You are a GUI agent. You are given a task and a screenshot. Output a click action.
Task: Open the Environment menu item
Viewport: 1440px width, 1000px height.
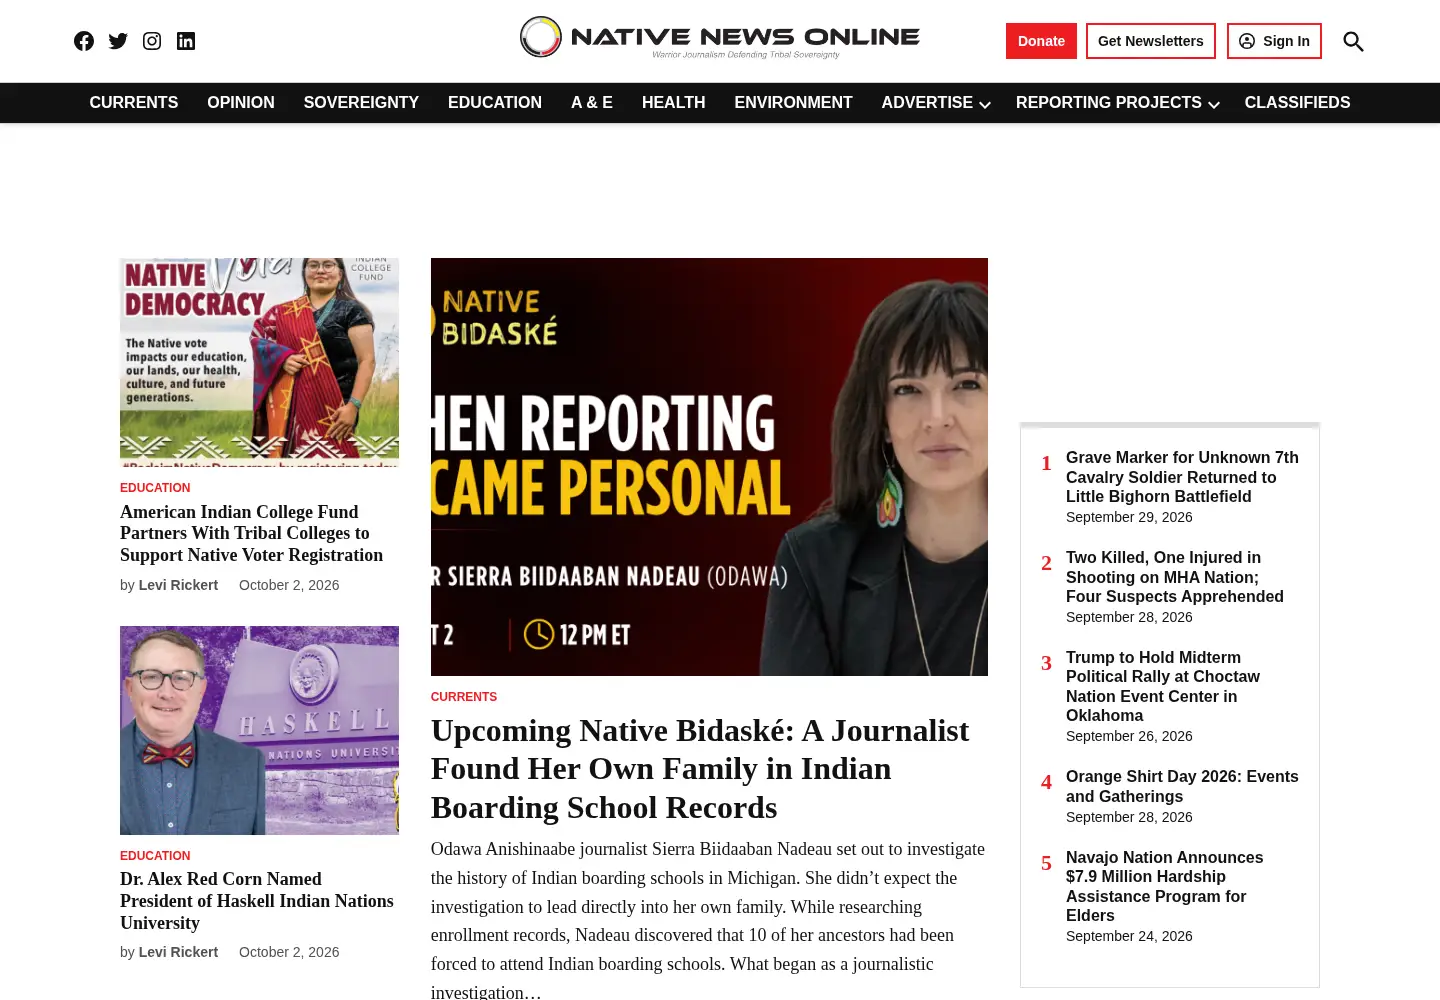[x=793, y=103]
